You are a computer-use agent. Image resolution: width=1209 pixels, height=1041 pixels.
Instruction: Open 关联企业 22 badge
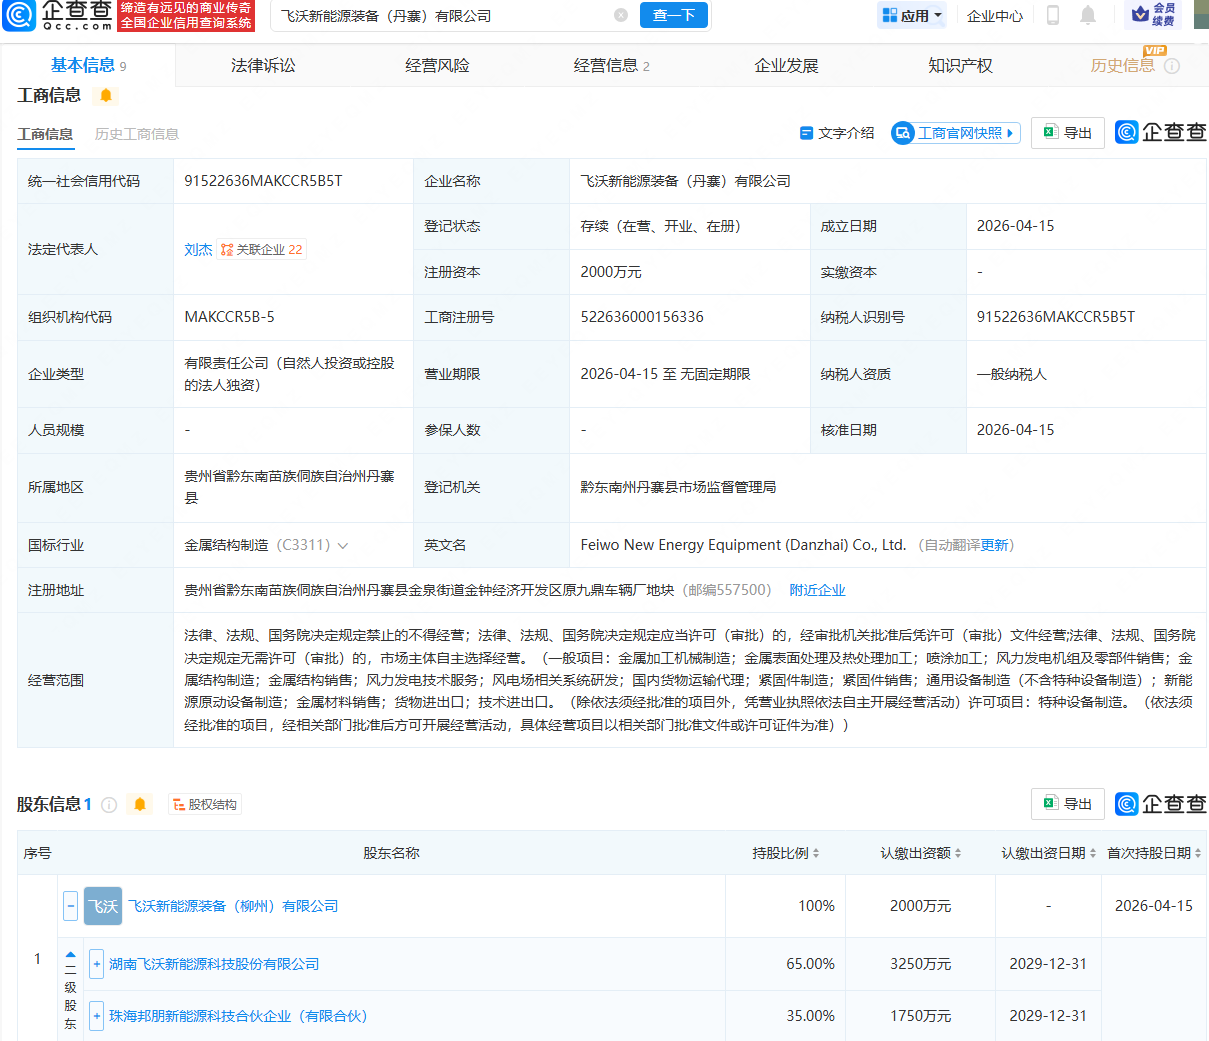point(262,250)
